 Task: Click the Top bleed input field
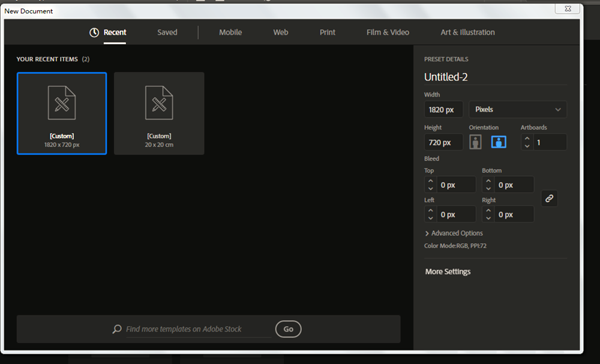pyautogui.click(x=456, y=185)
